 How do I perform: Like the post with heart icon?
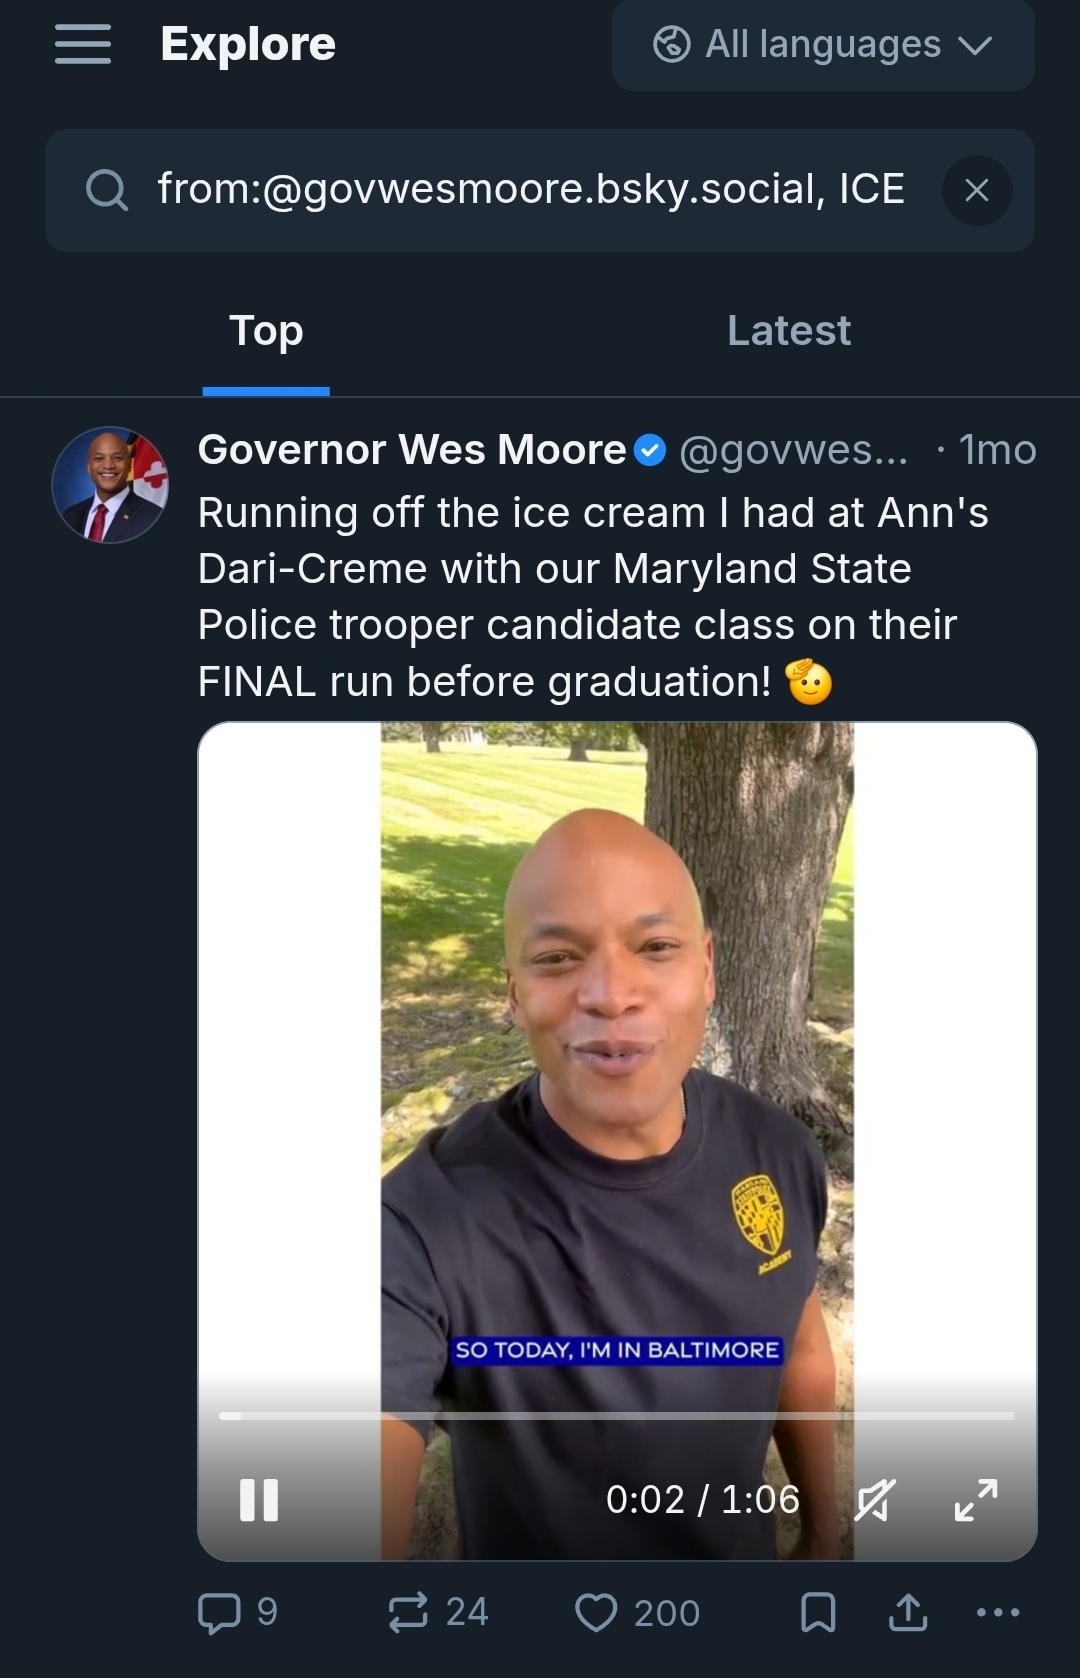(x=596, y=1612)
